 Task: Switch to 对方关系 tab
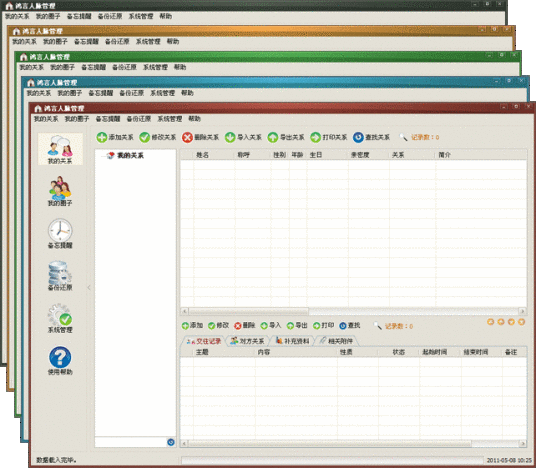(247, 341)
